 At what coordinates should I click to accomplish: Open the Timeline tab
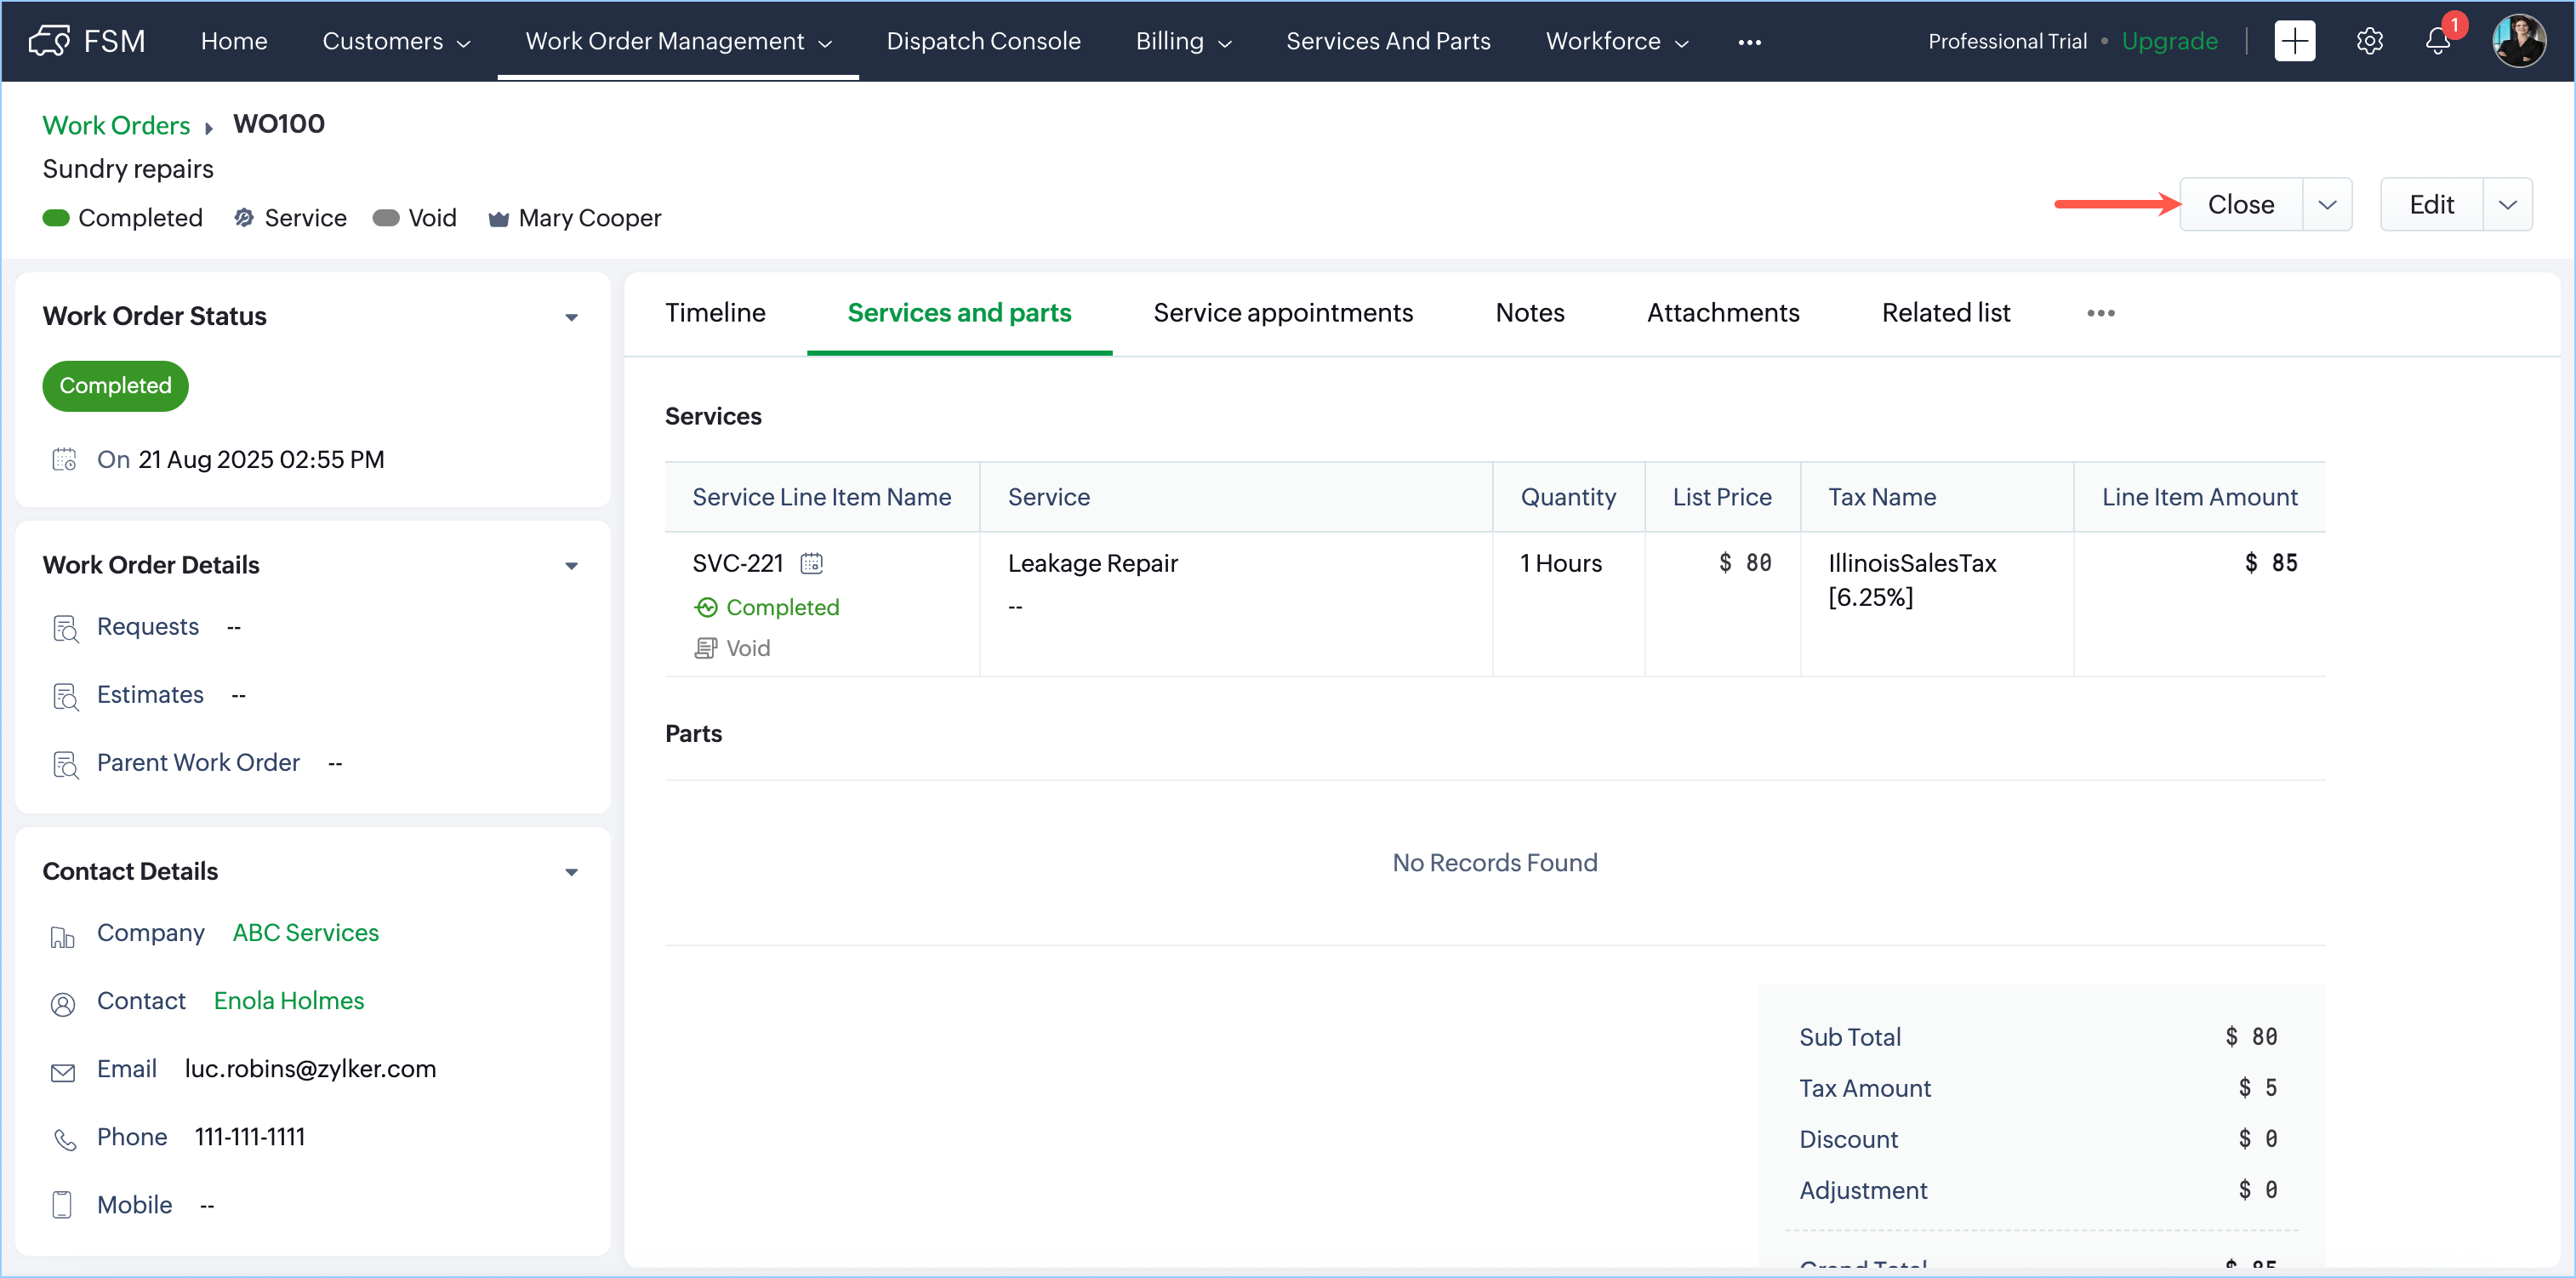click(x=715, y=313)
